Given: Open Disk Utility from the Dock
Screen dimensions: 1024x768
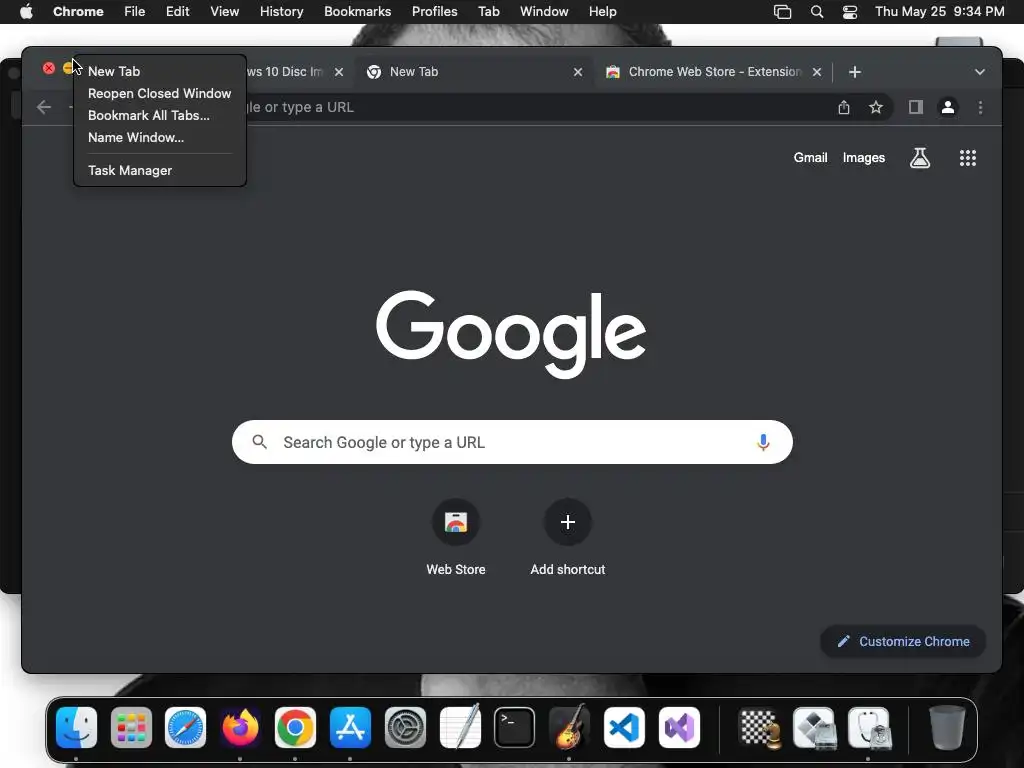Looking at the screenshot, I should click(x=869, y=728).
